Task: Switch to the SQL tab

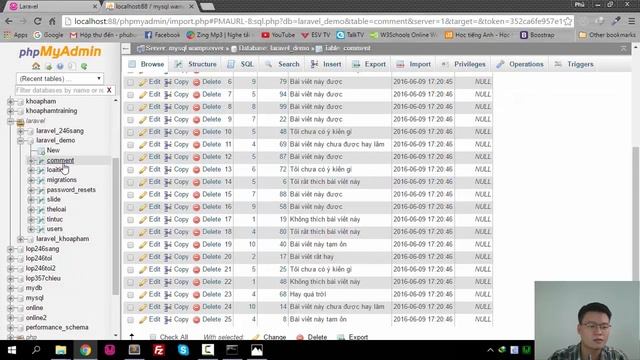Action: [241, 64]
